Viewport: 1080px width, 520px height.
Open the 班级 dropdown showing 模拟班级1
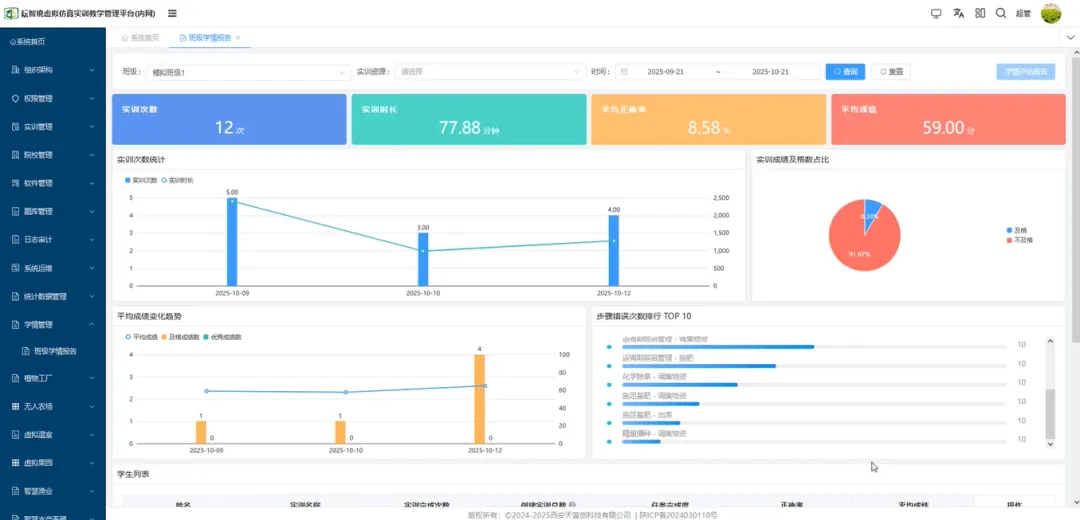click(x=248, y=72)
